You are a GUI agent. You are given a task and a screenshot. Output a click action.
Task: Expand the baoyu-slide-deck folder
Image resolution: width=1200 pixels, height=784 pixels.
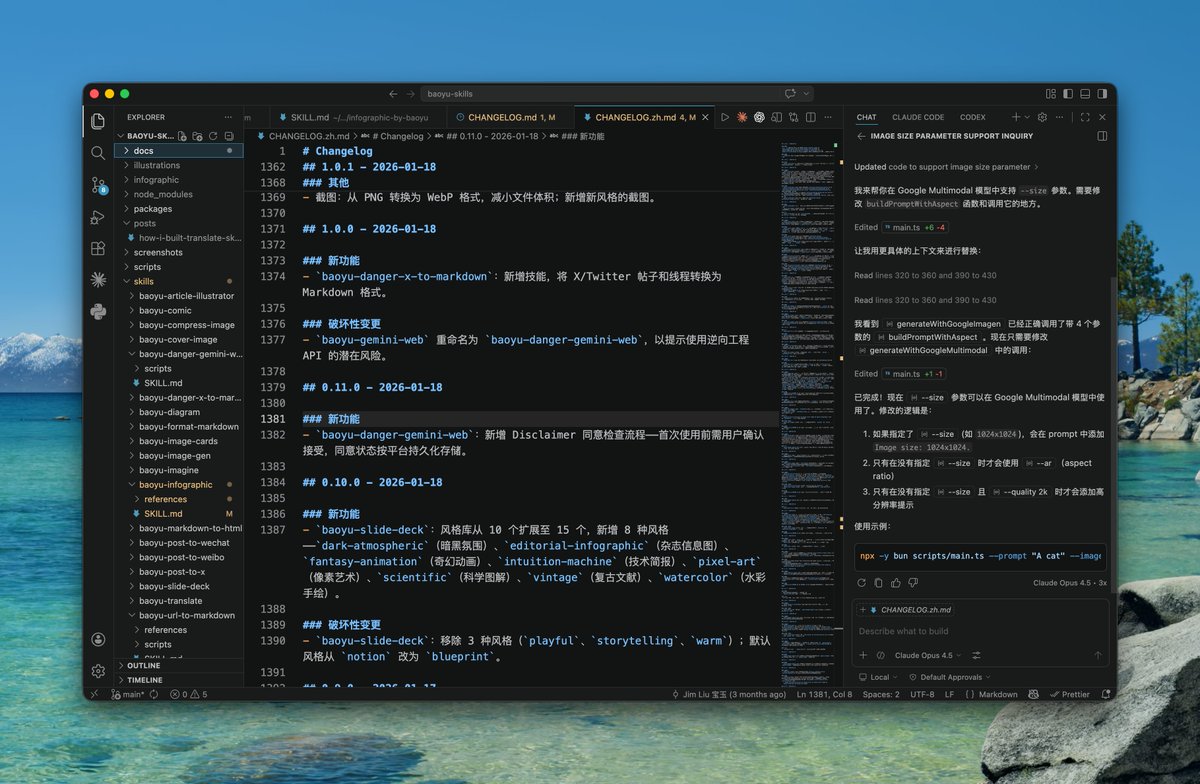pos(178,586)
